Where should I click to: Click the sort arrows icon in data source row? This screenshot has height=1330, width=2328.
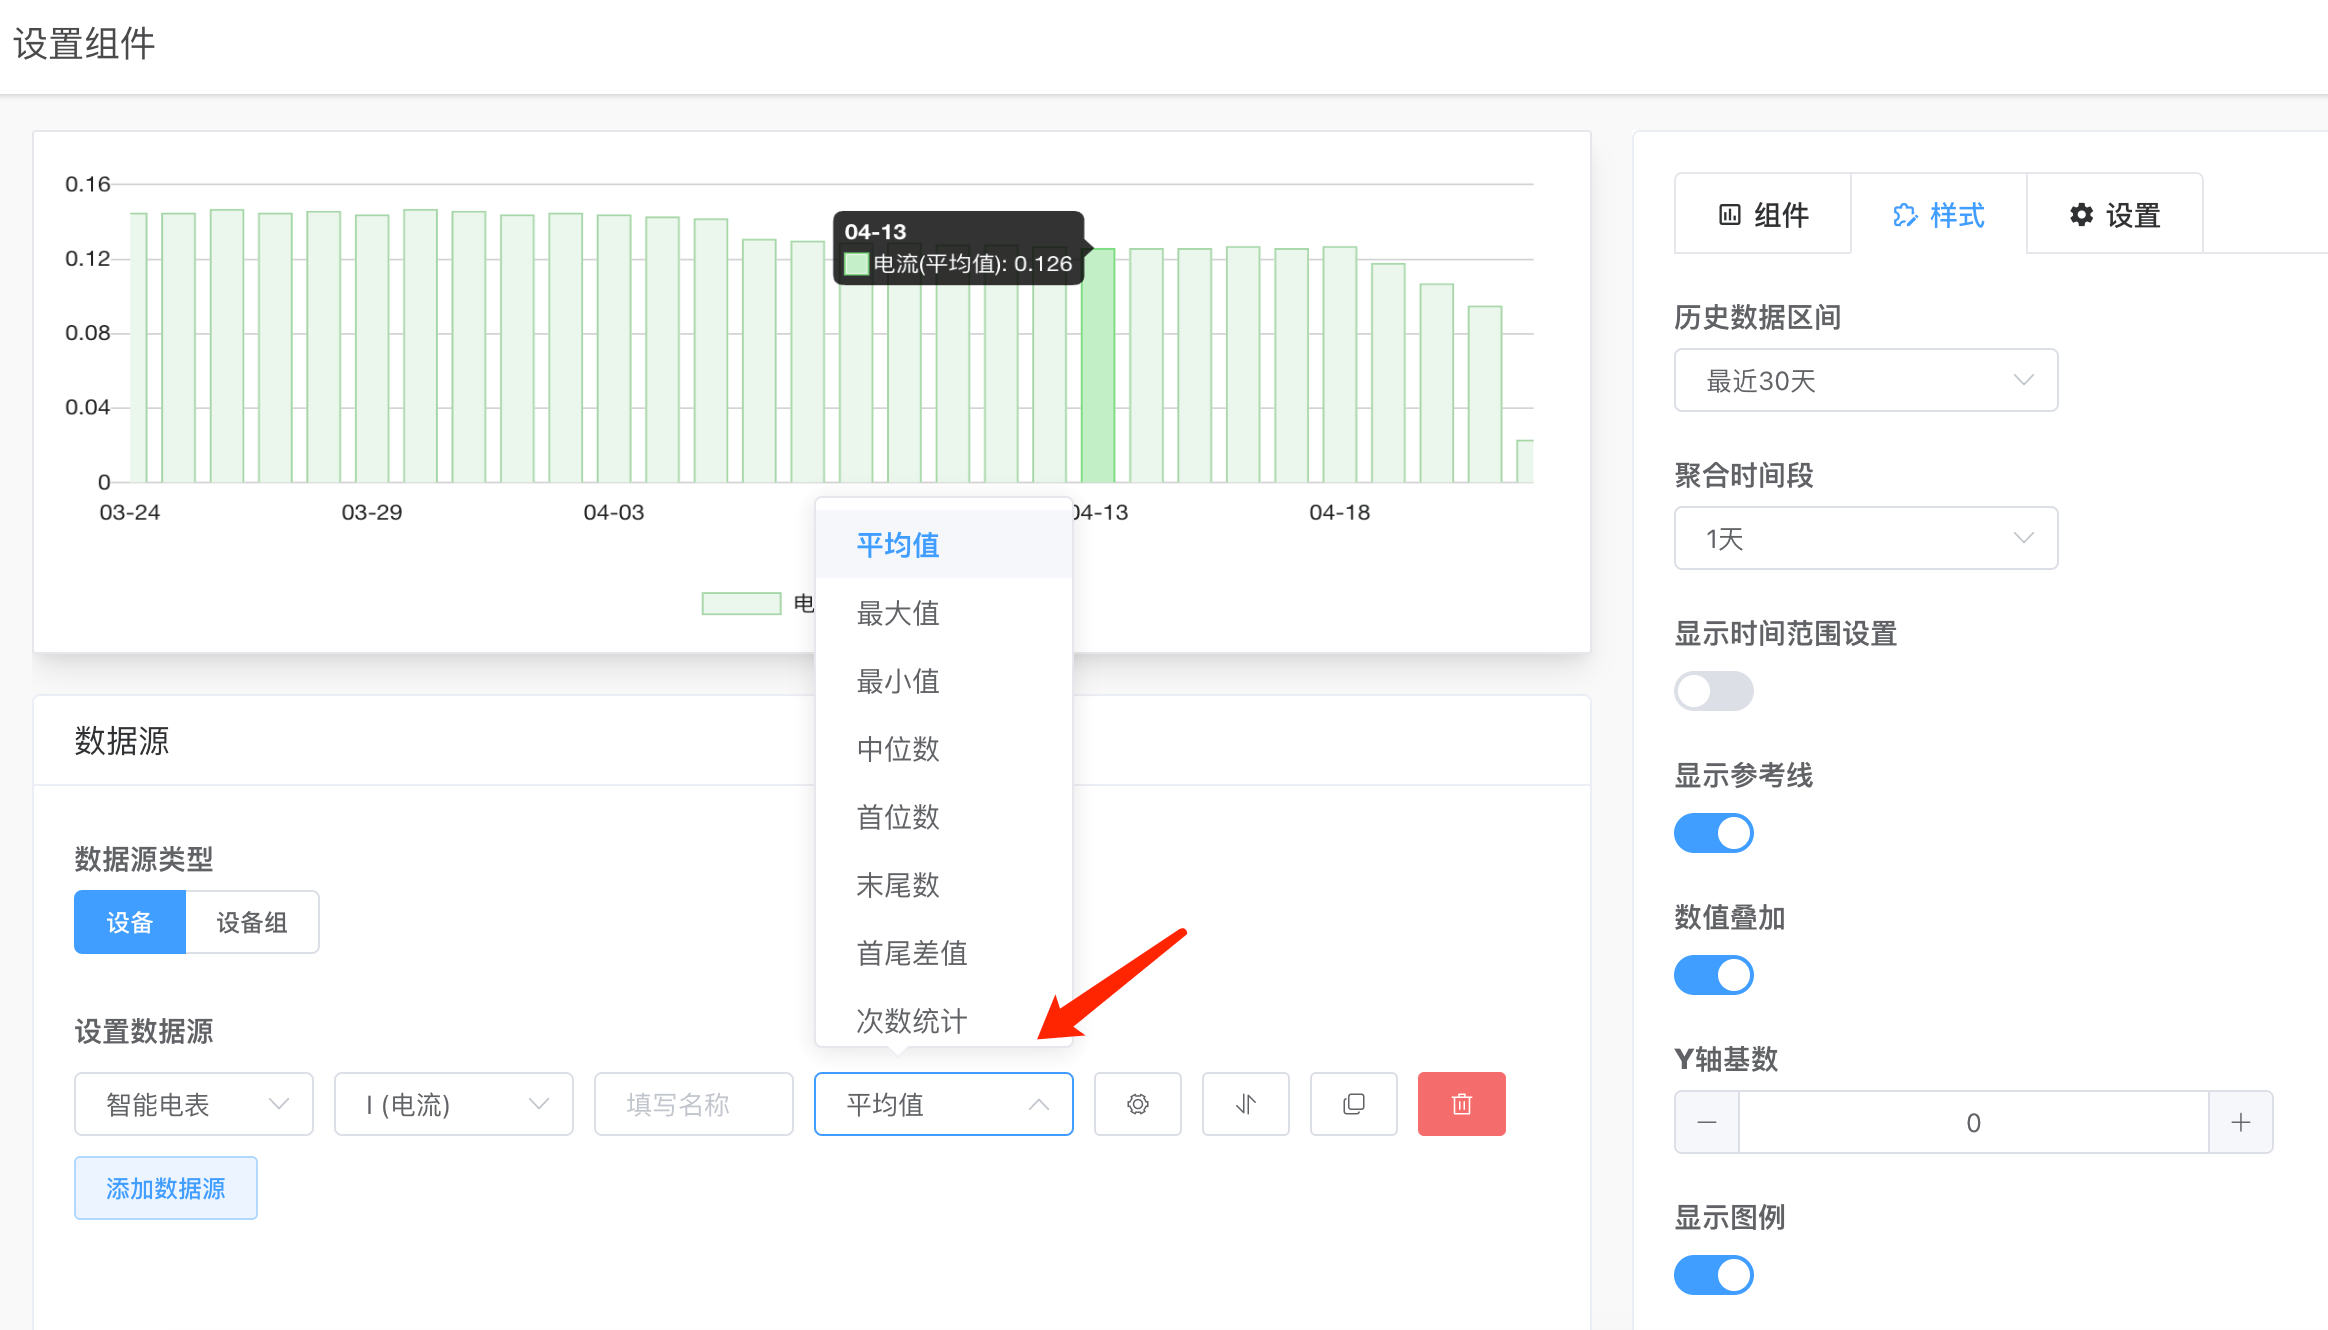1245,1104
